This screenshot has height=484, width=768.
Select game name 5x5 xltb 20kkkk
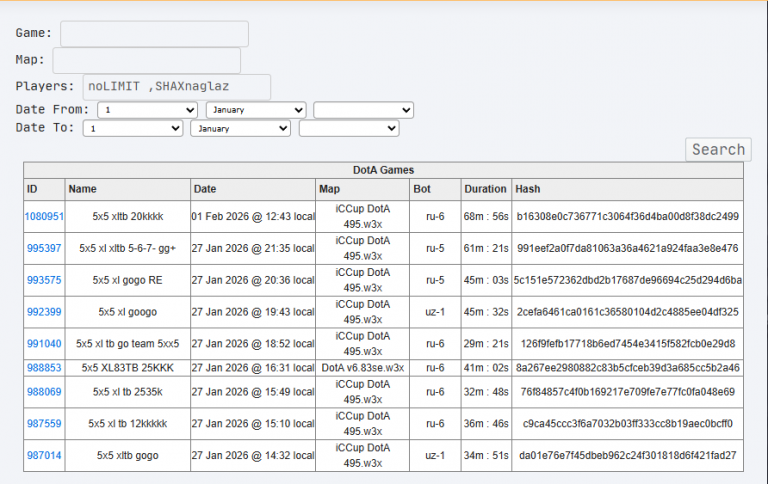(x=128, y=217)
